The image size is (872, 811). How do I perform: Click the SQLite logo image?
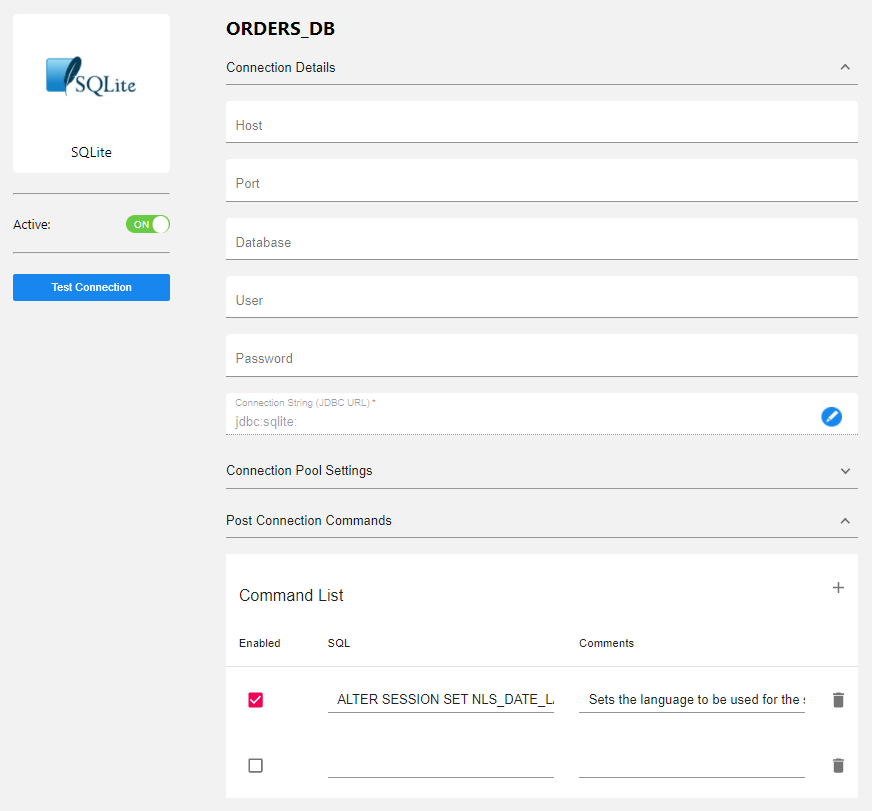pyautogui.click(x=91, y=77)
